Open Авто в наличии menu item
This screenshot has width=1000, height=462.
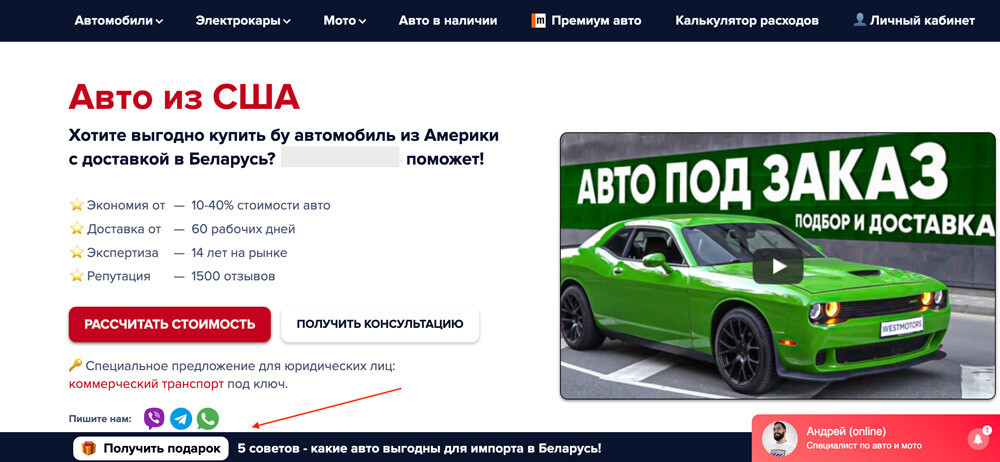pyautogui.click(x=448, y=20)
